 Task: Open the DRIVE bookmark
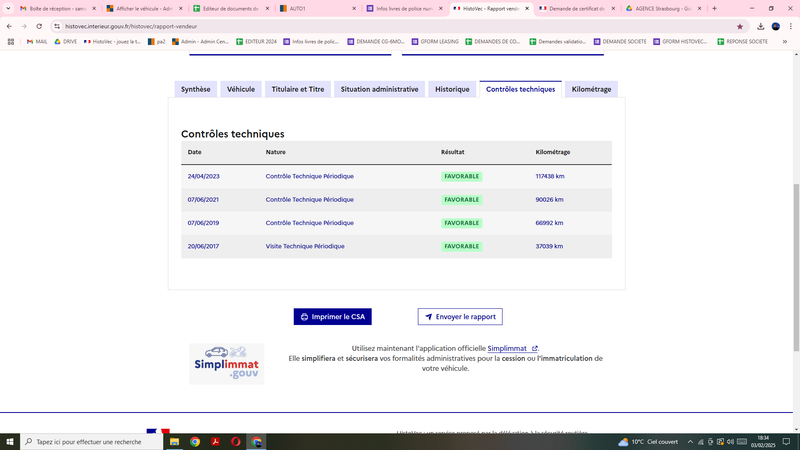coord(65,42)
